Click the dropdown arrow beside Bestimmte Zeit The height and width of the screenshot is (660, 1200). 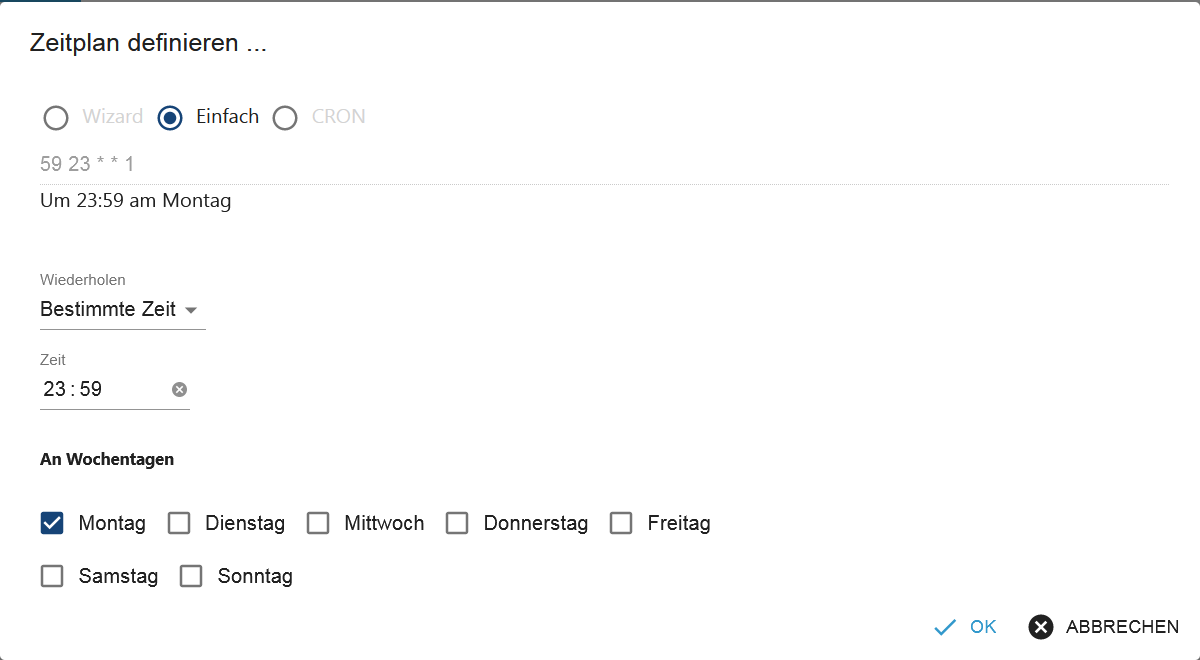(192, 310)
